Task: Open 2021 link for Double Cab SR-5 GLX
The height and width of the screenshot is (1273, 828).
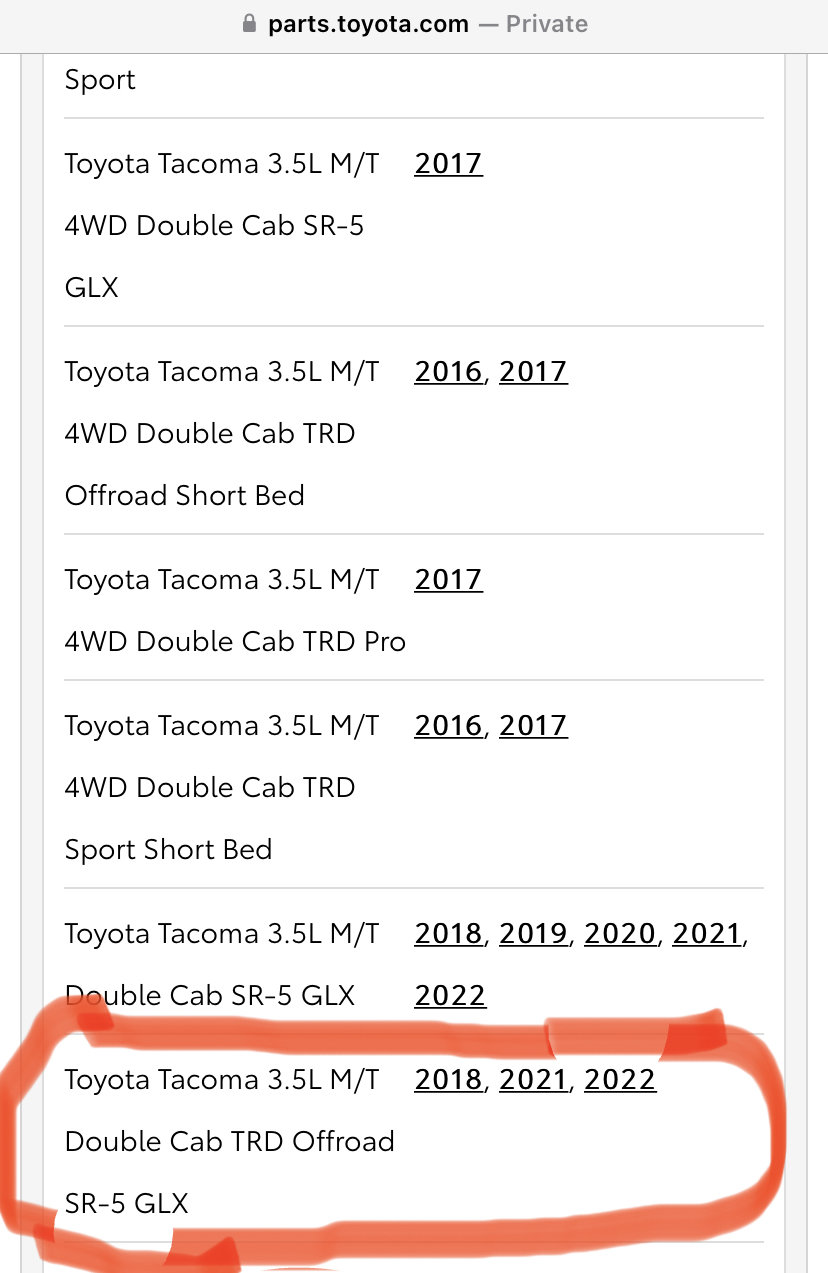Action: (707, 933)
